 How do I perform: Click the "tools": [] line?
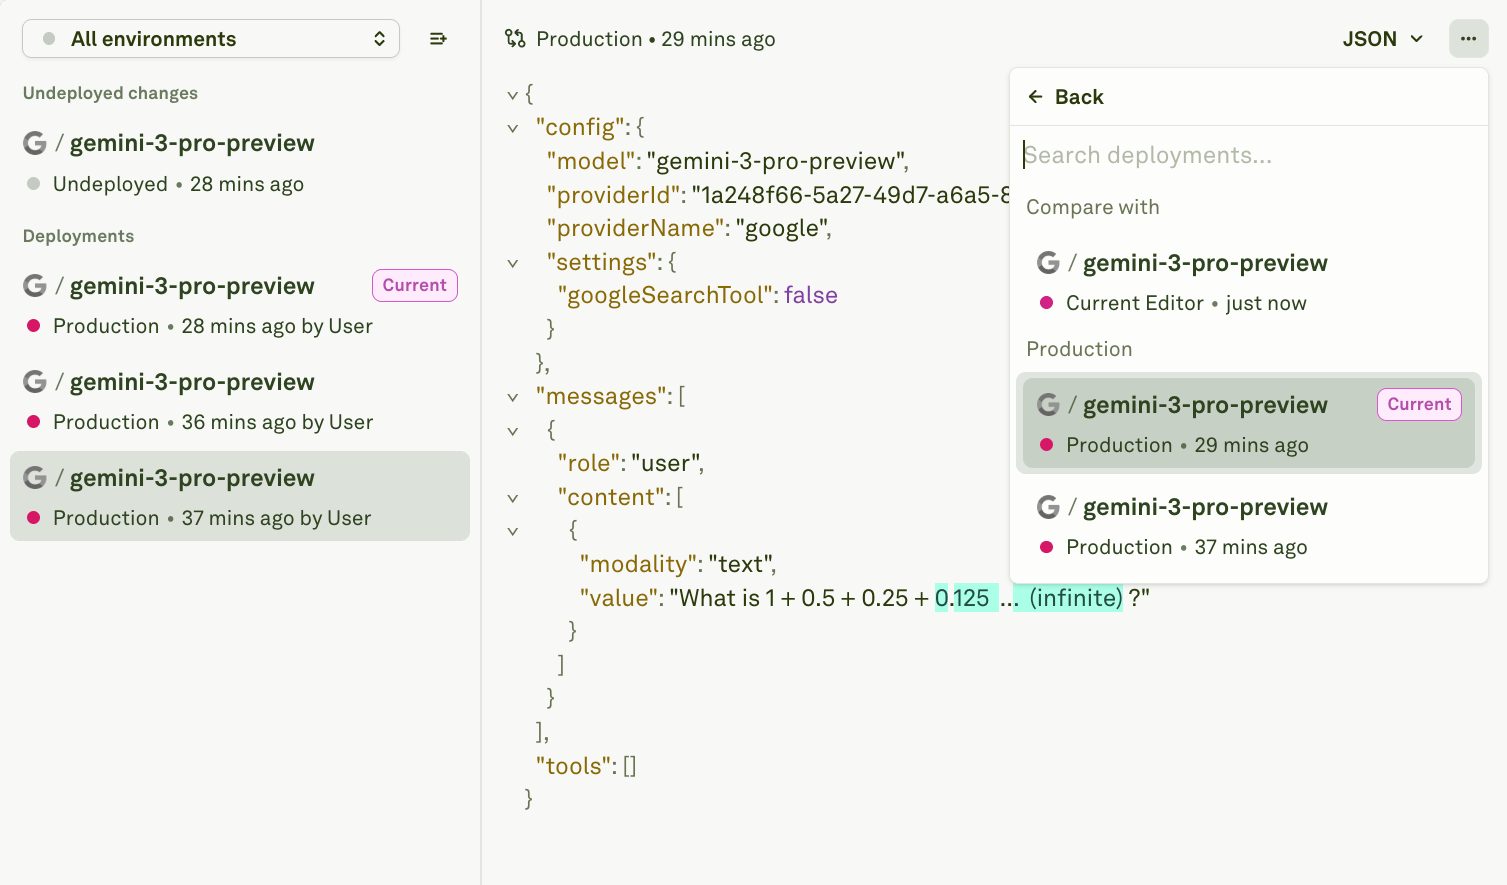pyautogui.click(x=586, y=766)
